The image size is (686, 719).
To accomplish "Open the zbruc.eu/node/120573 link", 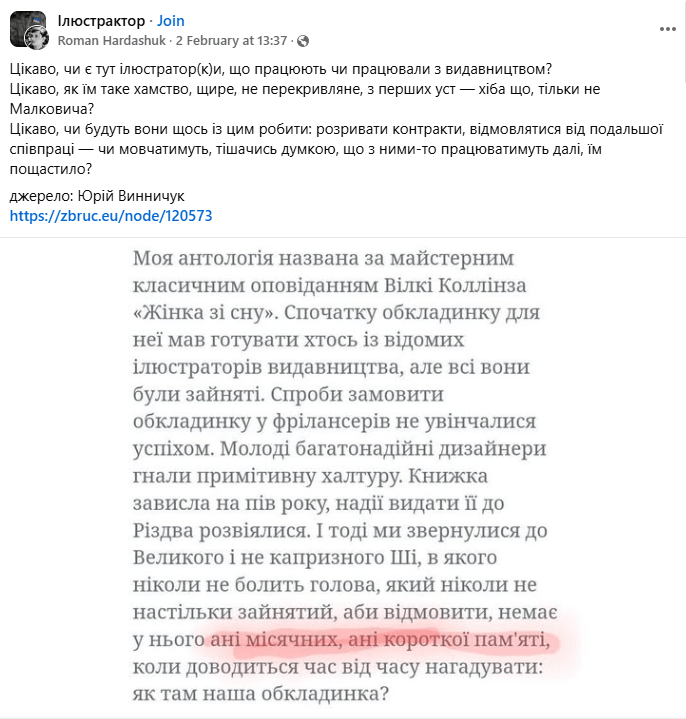I will [111, 215].
